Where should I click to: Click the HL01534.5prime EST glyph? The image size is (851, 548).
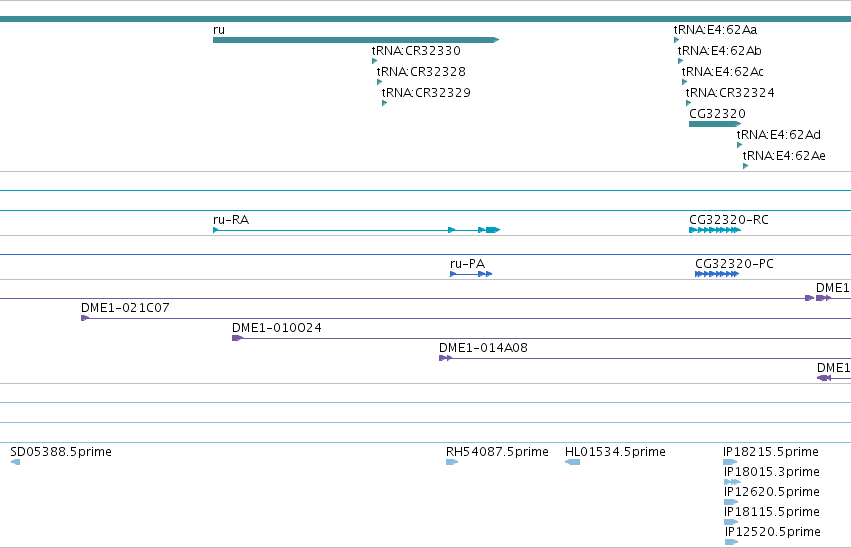click(572, 462)
